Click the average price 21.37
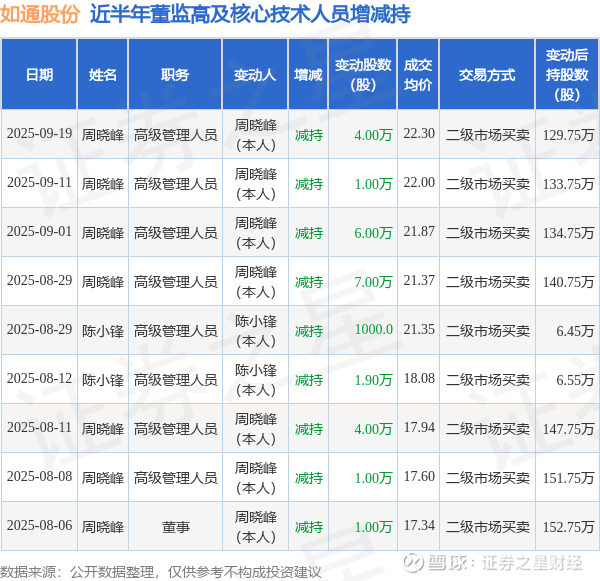600x581 pixels. tap(419, 281)
